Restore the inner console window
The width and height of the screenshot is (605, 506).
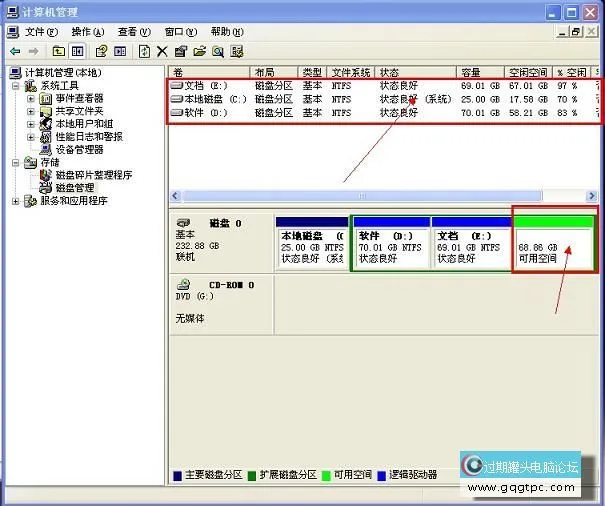pyautogui.click(x=576, y=32)
